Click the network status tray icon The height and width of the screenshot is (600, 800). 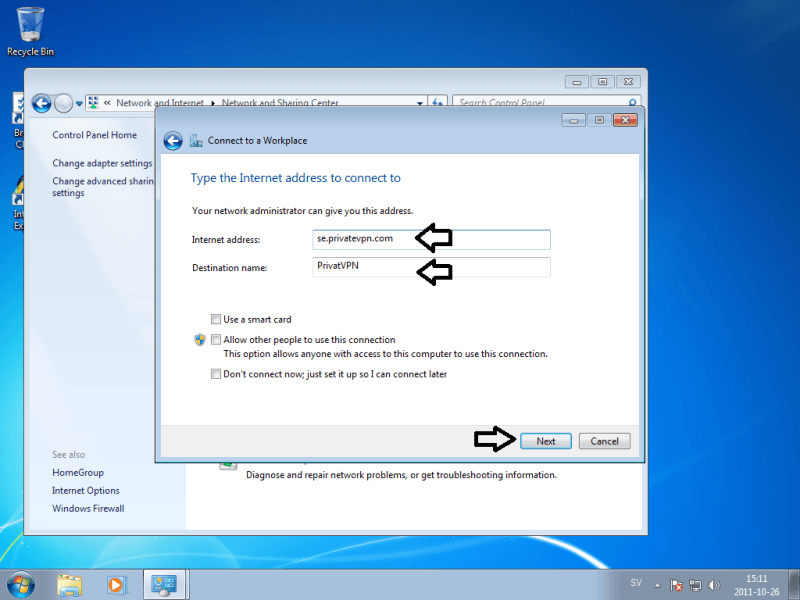tap(695, 584)
